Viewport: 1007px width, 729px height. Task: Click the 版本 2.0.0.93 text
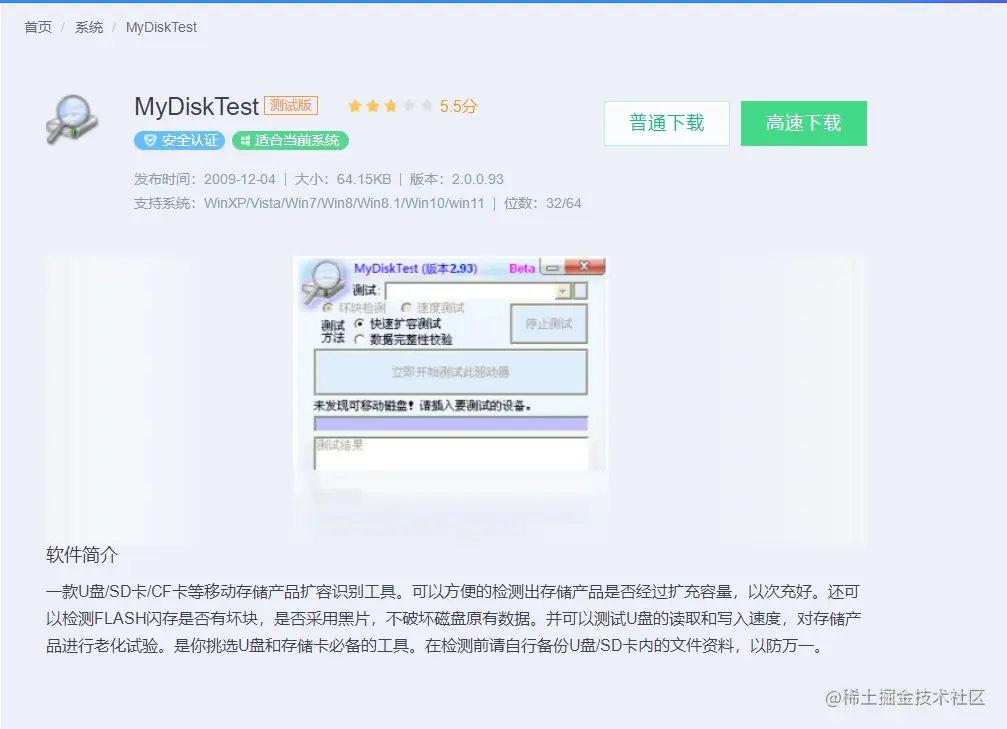point(457,179)
